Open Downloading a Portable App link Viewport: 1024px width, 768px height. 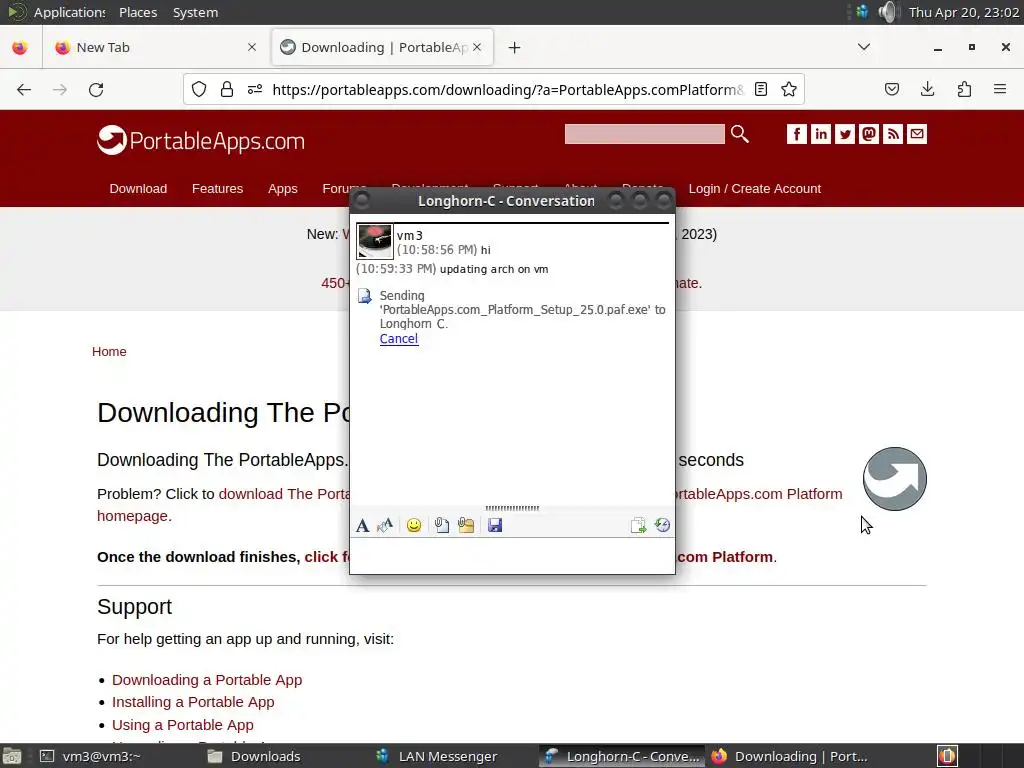[207, 680]
